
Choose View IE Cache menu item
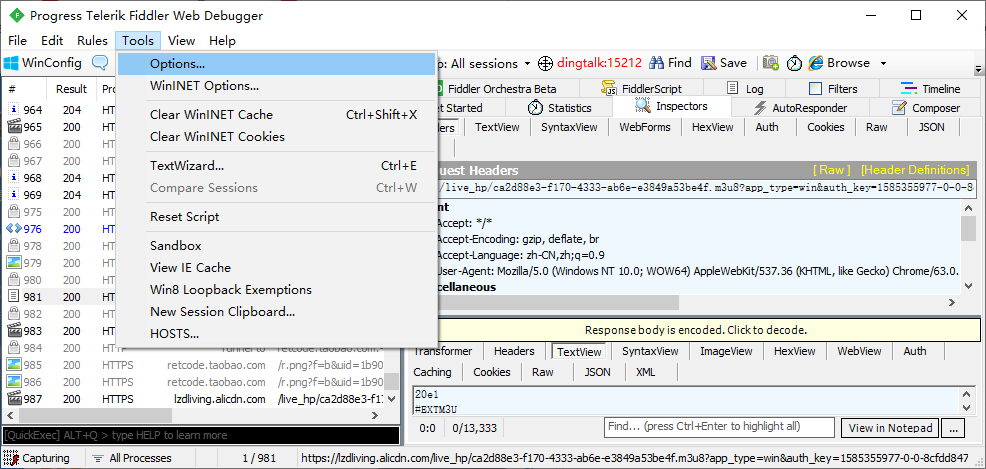(x=277, y=268)
